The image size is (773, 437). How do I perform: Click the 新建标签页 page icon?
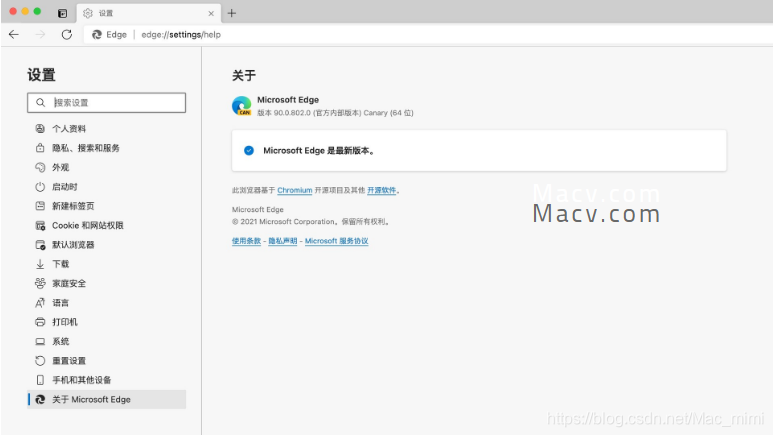pyautogui.click(x=40, y=206)
